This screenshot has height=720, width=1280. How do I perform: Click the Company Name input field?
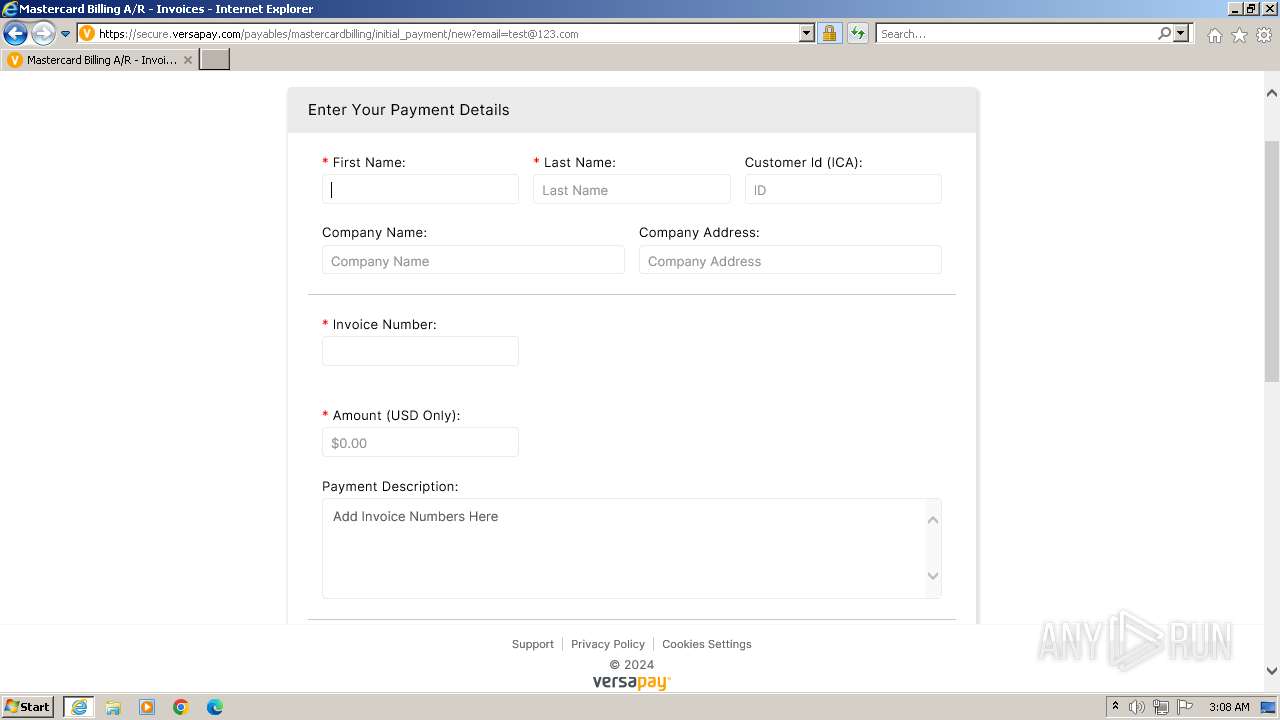[473, 261]
